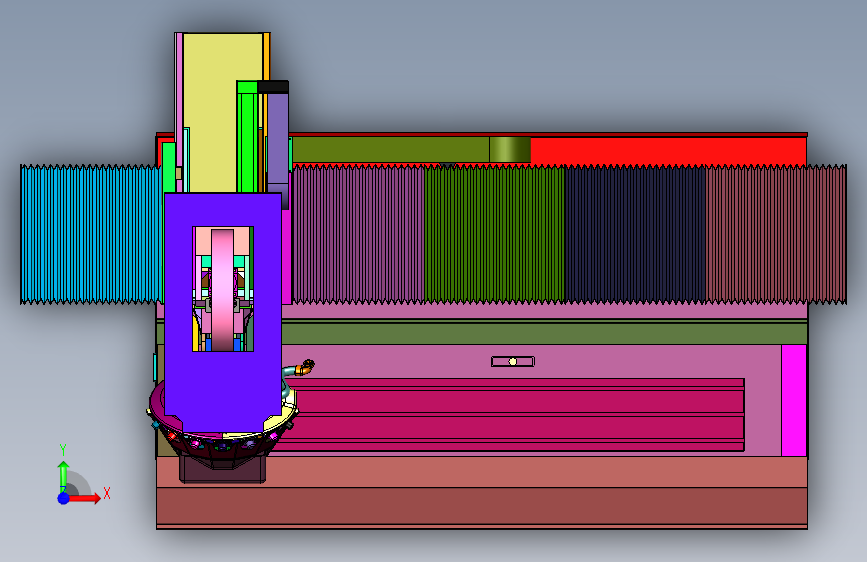Select the pink grinding wheel inside the head
Screen dimensions: 867x562
pos(222,289)
